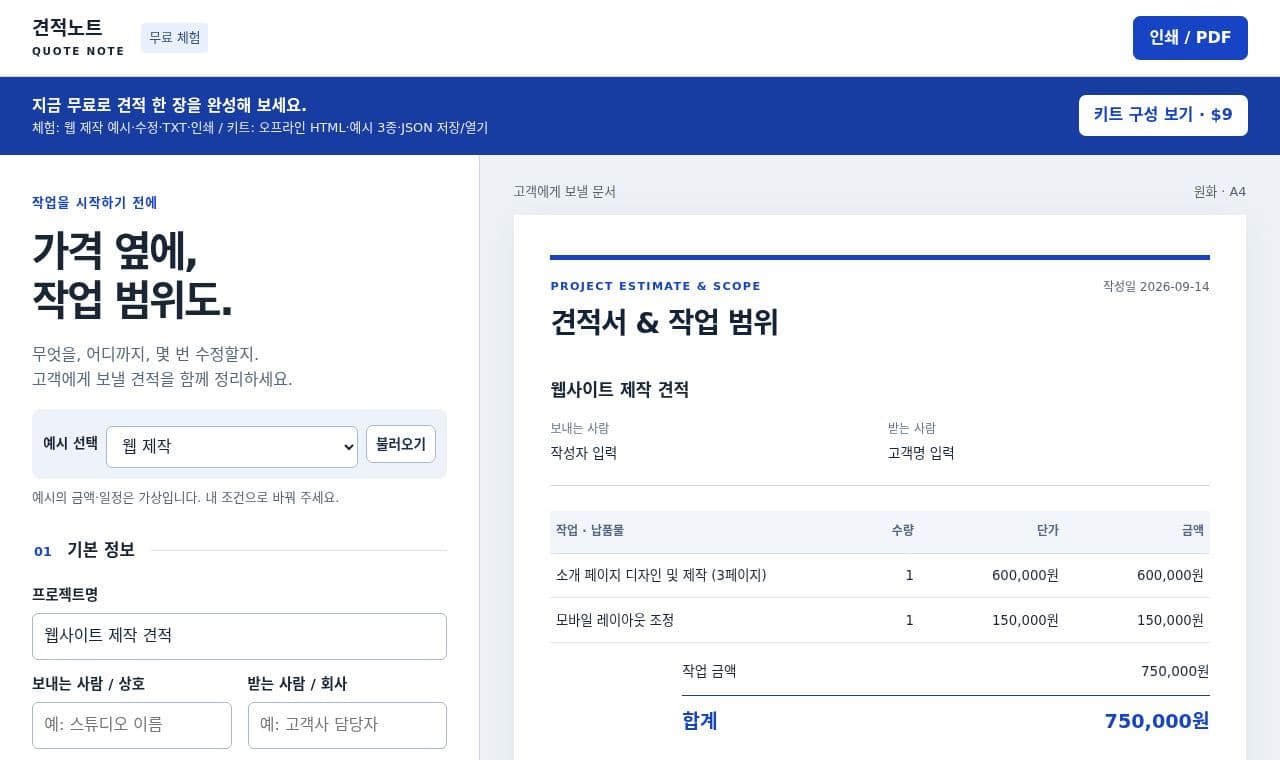Viewport: 1280px width, 760px height.
Task: Click the 단가 column header
Action: [x=1047, y=531]
